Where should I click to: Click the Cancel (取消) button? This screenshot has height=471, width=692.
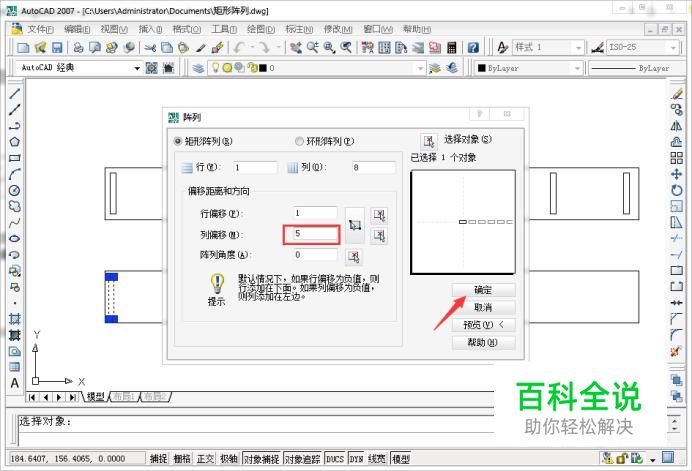point(483,307)
